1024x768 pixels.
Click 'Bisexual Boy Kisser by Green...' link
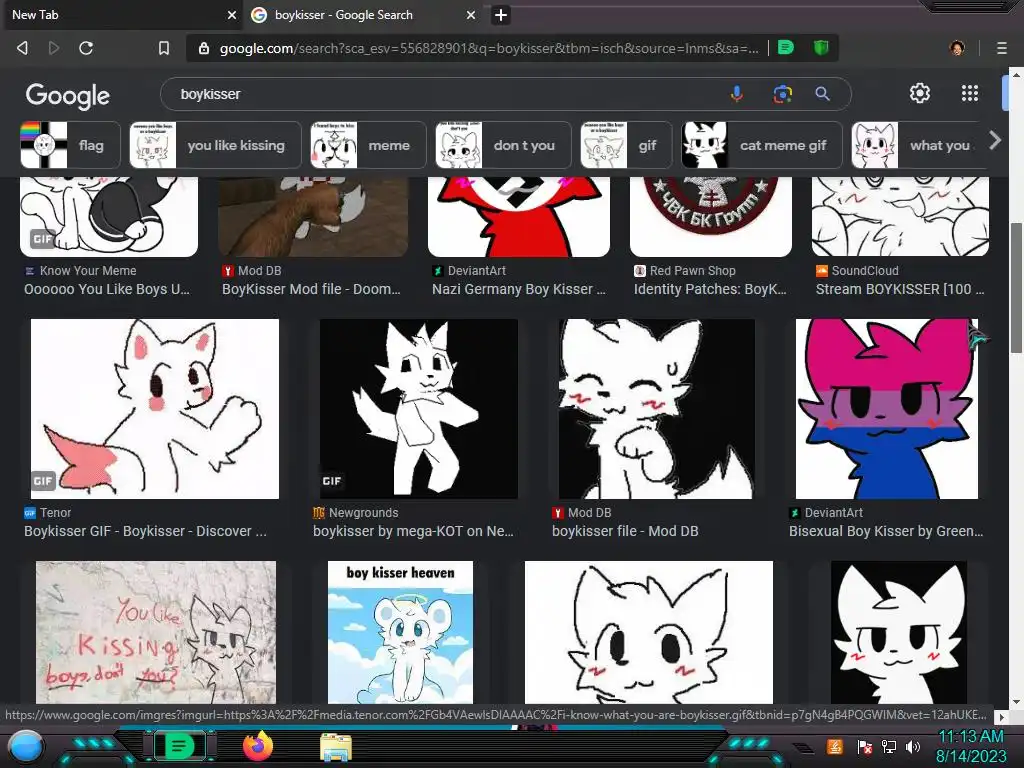[886, 531]
